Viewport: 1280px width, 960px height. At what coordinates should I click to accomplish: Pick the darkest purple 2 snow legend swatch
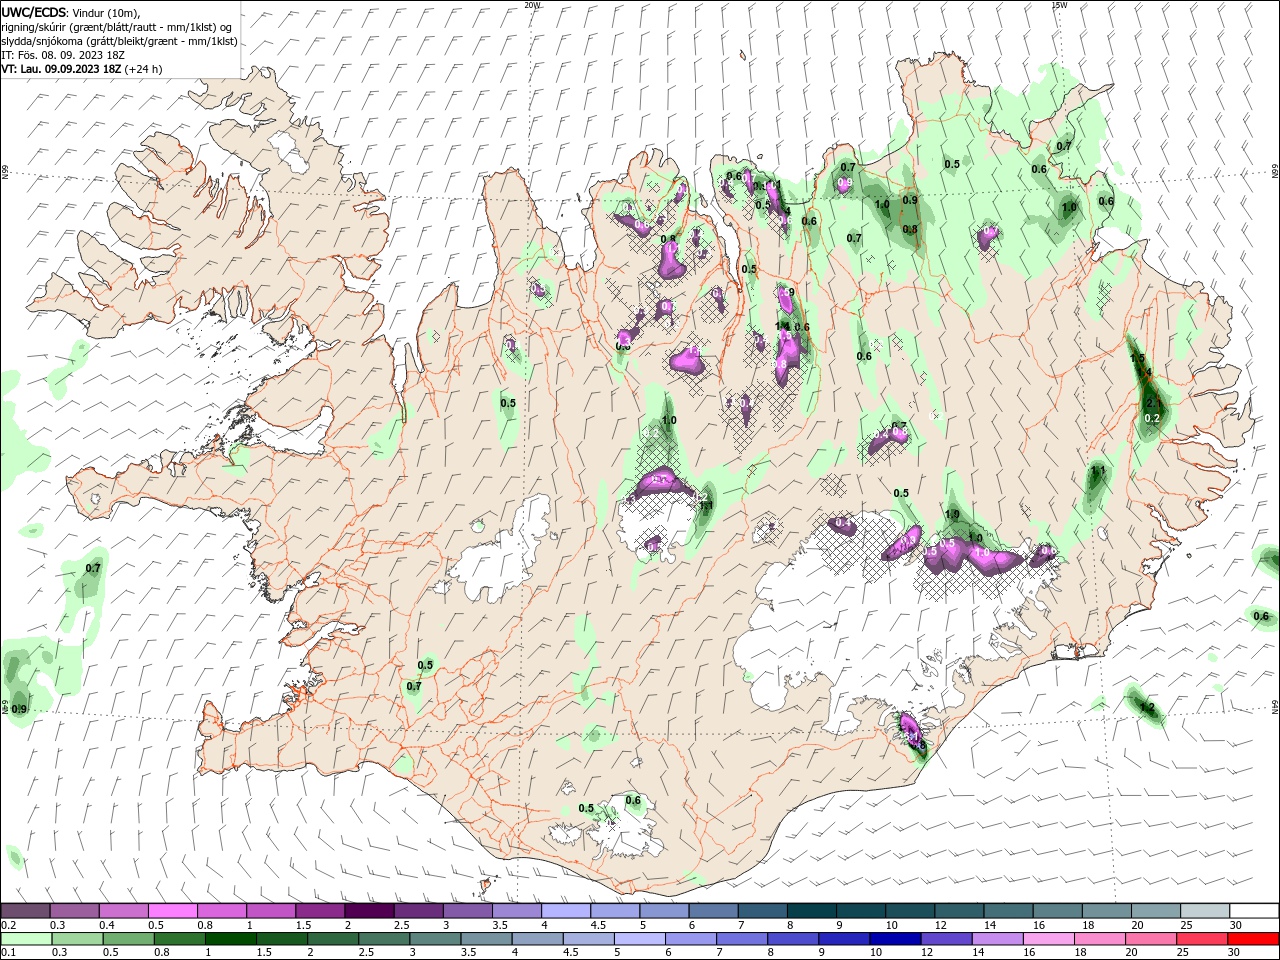[368, 911]
